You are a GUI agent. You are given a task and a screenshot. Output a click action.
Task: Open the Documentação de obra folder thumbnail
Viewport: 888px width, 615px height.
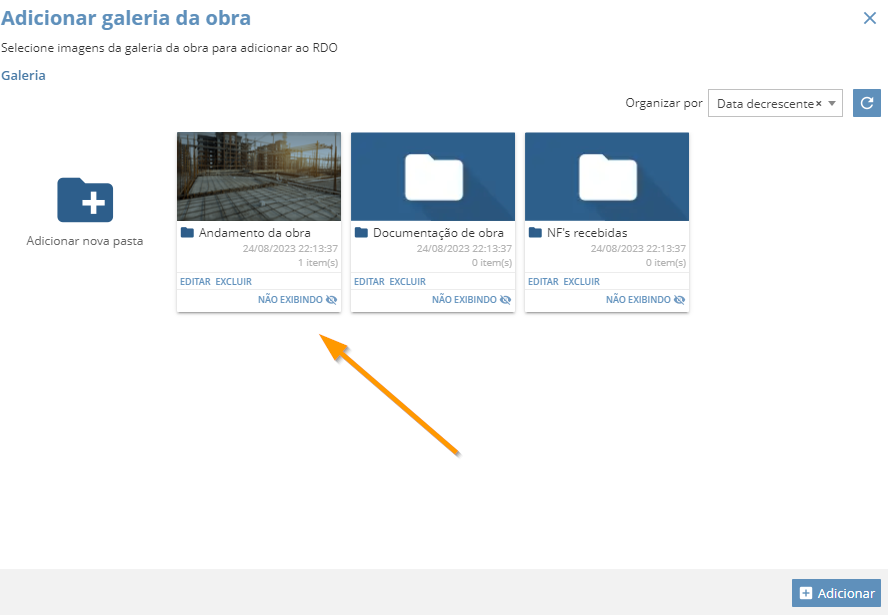pyautogui.click(x=433, y=177)
